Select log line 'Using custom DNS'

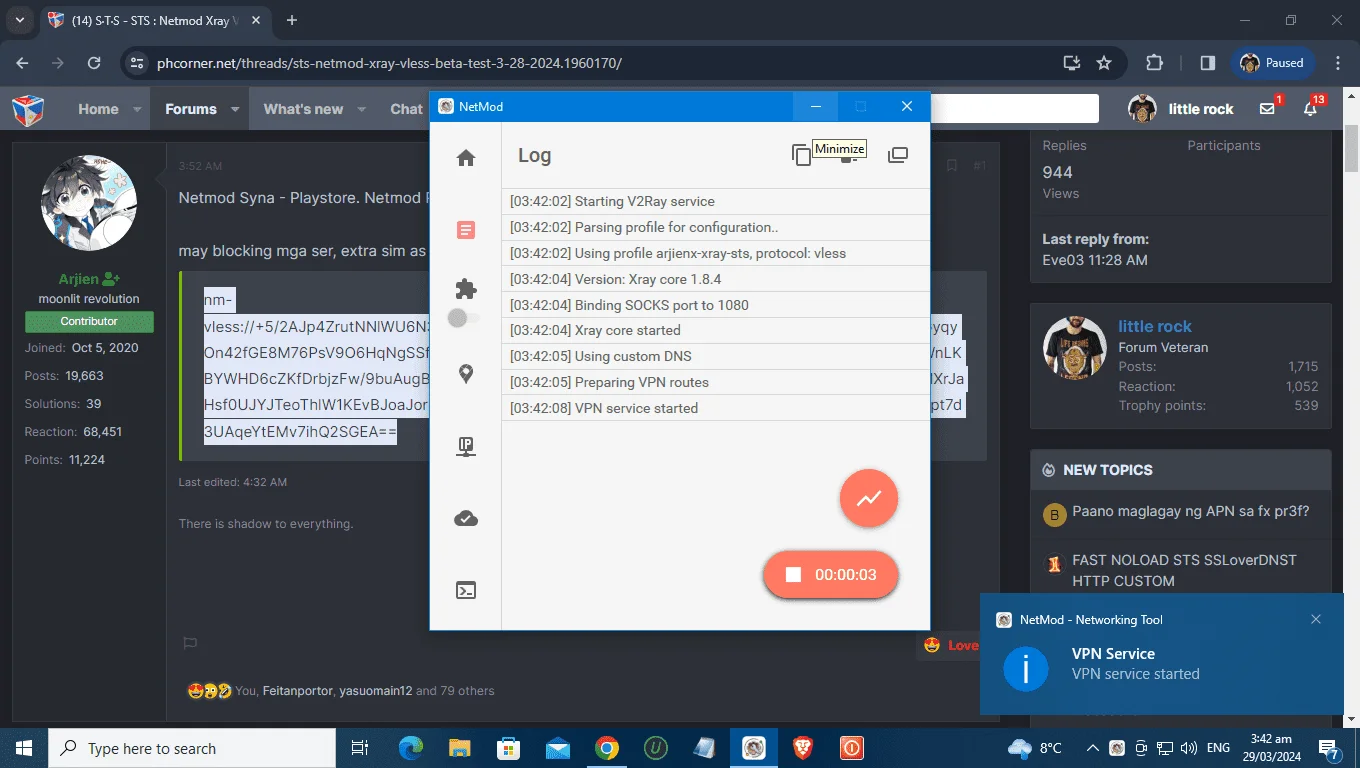point(716,356)
